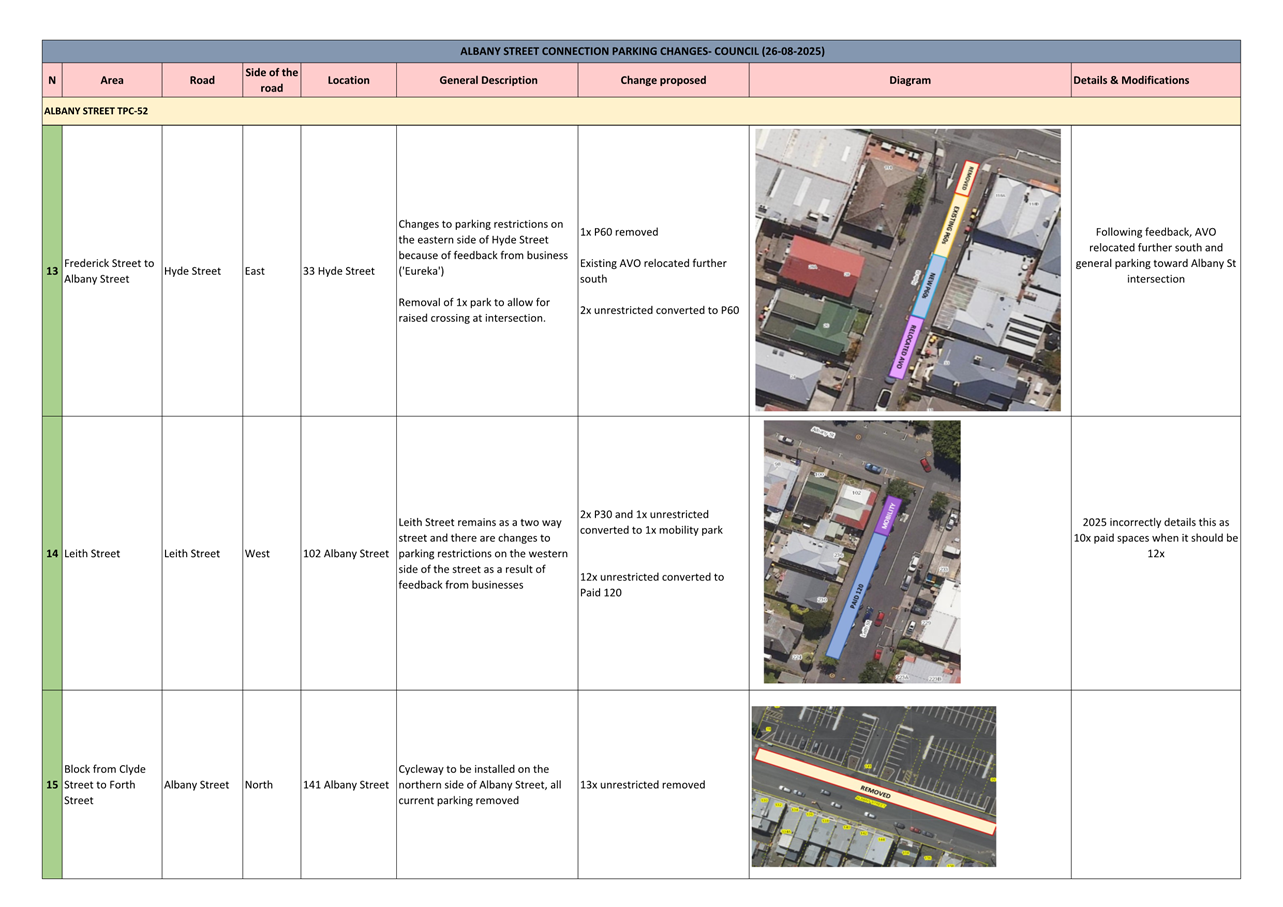This screenshot has width=1283, height=907.
Task: Select the Side of the road header
Action: (271, 80)
